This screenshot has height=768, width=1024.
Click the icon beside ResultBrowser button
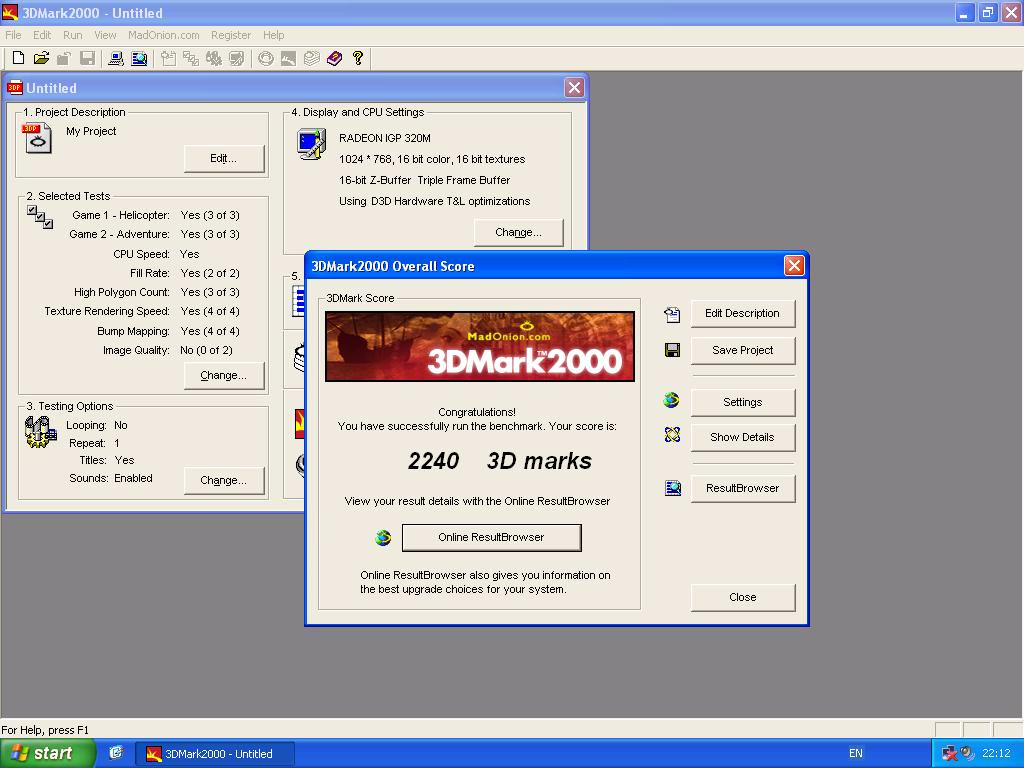click(673, 487)
